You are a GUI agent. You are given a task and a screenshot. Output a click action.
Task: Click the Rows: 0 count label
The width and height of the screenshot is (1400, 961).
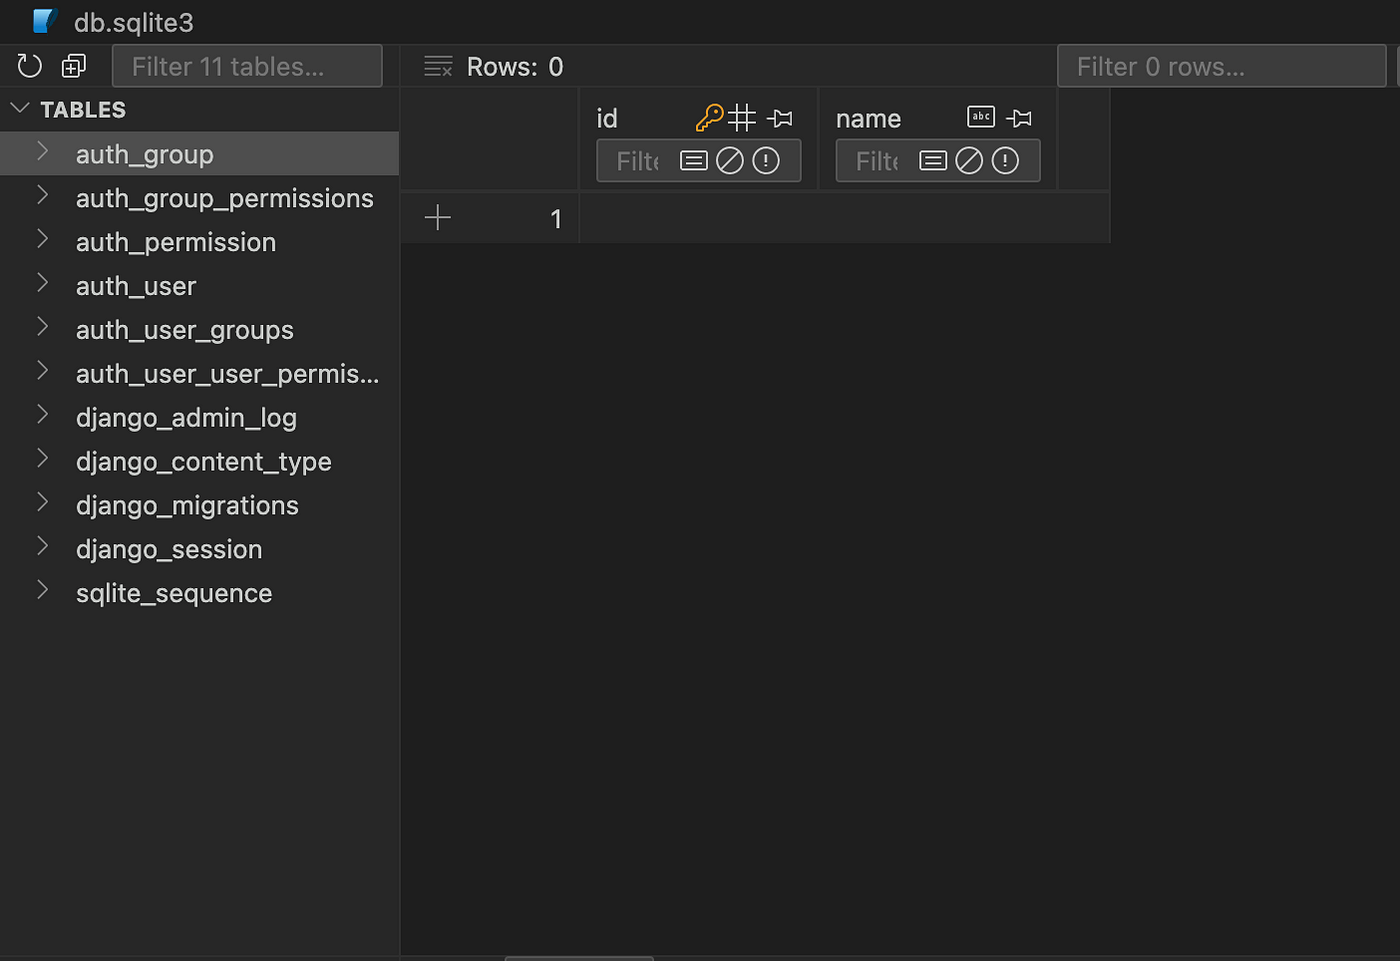tap(515, 66)
